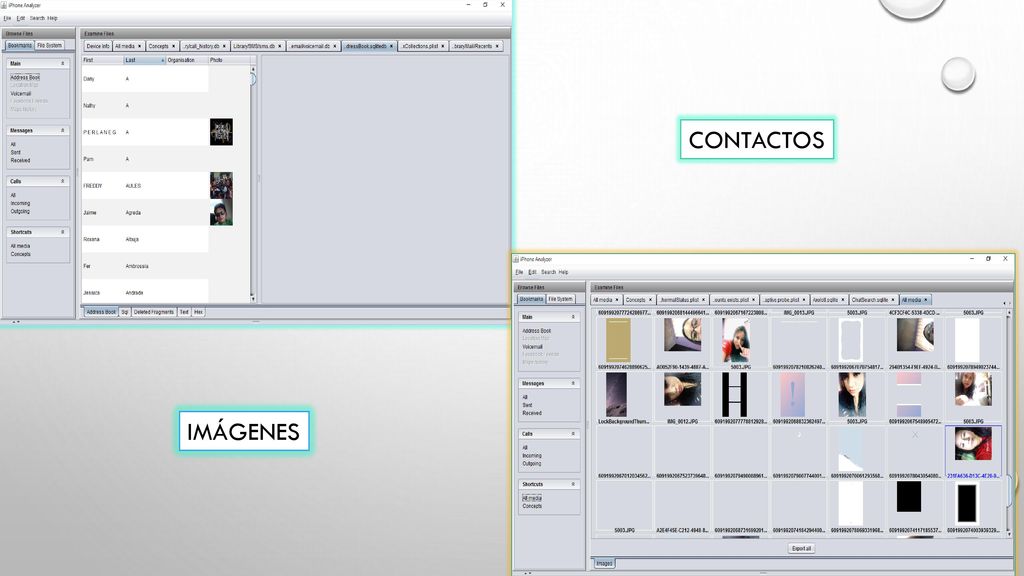The width and height of the screenshot is (1024, 576).
Task: Open the Help menu in media window
Action: [x=563, y=272]
